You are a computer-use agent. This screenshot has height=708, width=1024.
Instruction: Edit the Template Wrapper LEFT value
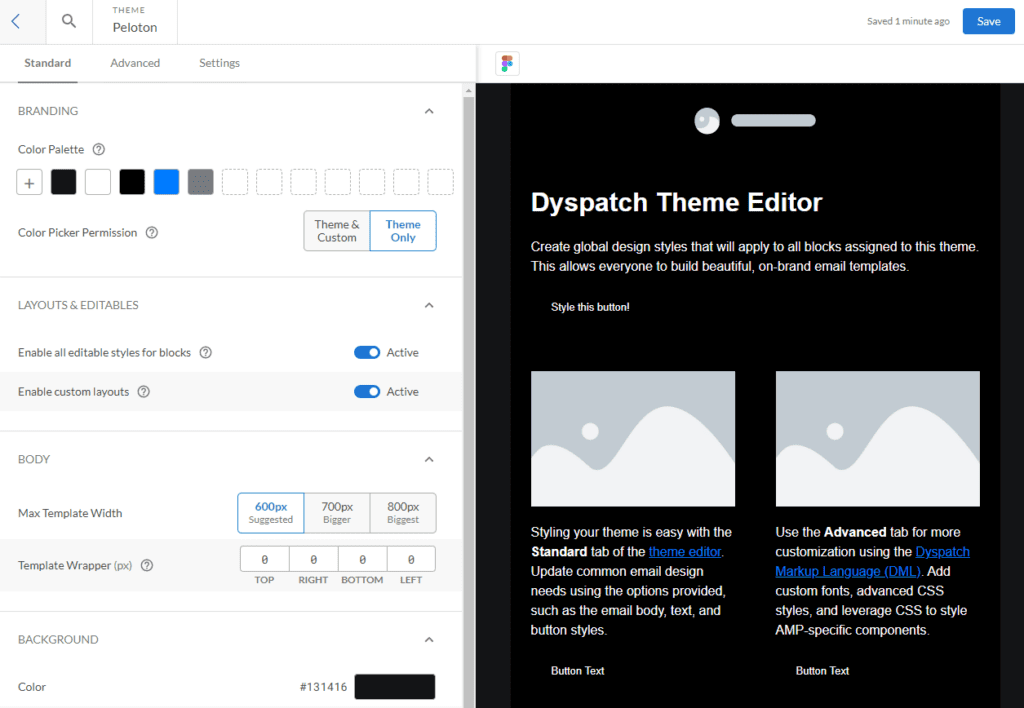(411, 560)
